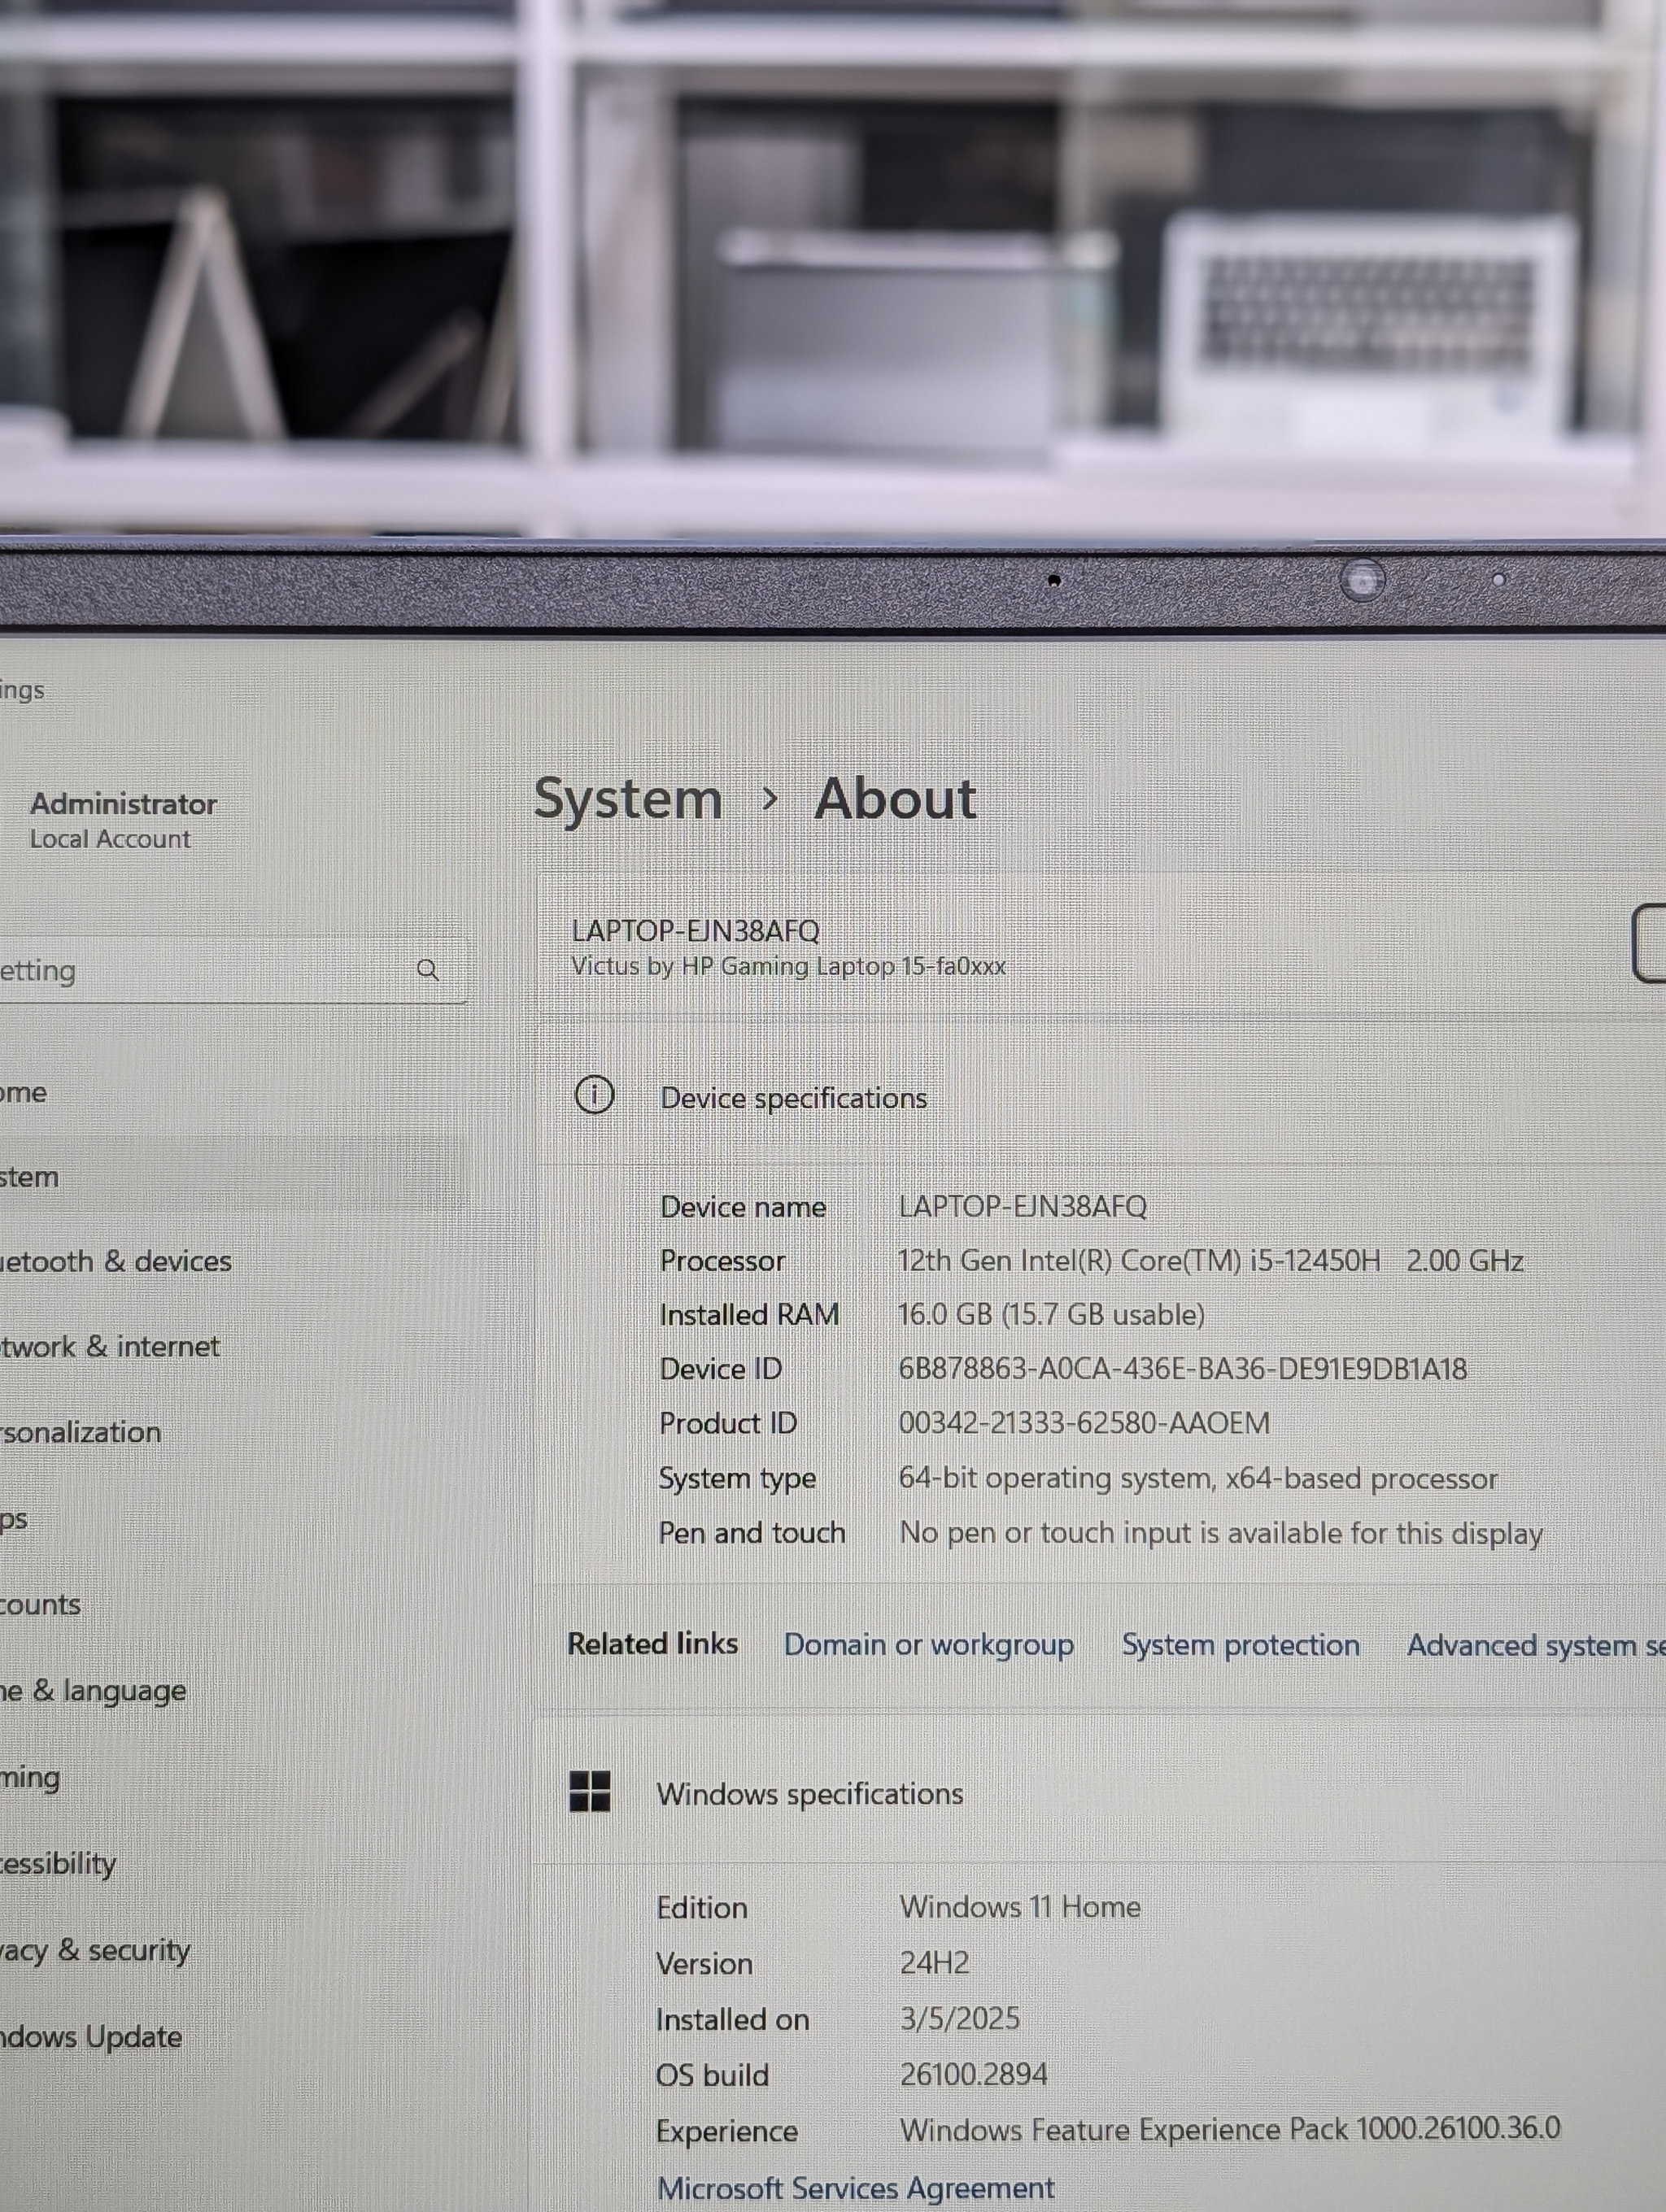Expand the Windows specifications section header
The width and height of the screenshot is (1666, 2212).
click(1100, 1792)
